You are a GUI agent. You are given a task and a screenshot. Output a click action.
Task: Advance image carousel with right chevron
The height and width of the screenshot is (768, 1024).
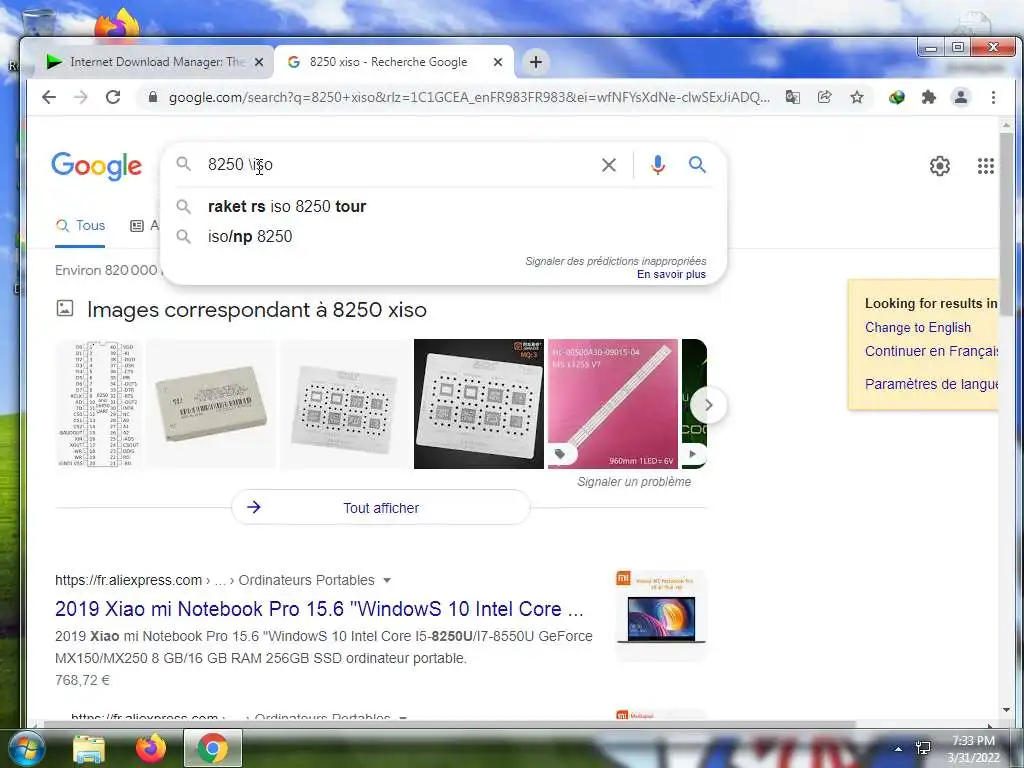pos(709,405)
